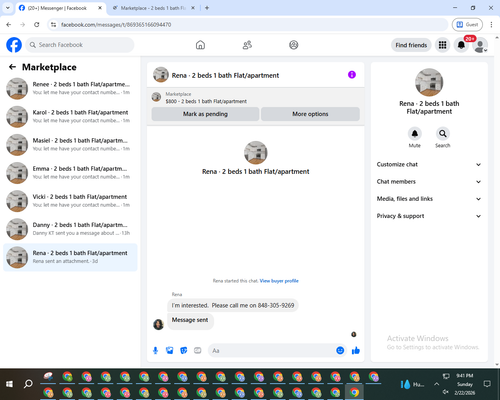Open the Chrome three-dot menu

pyautogui.click(x=491, y=24)
